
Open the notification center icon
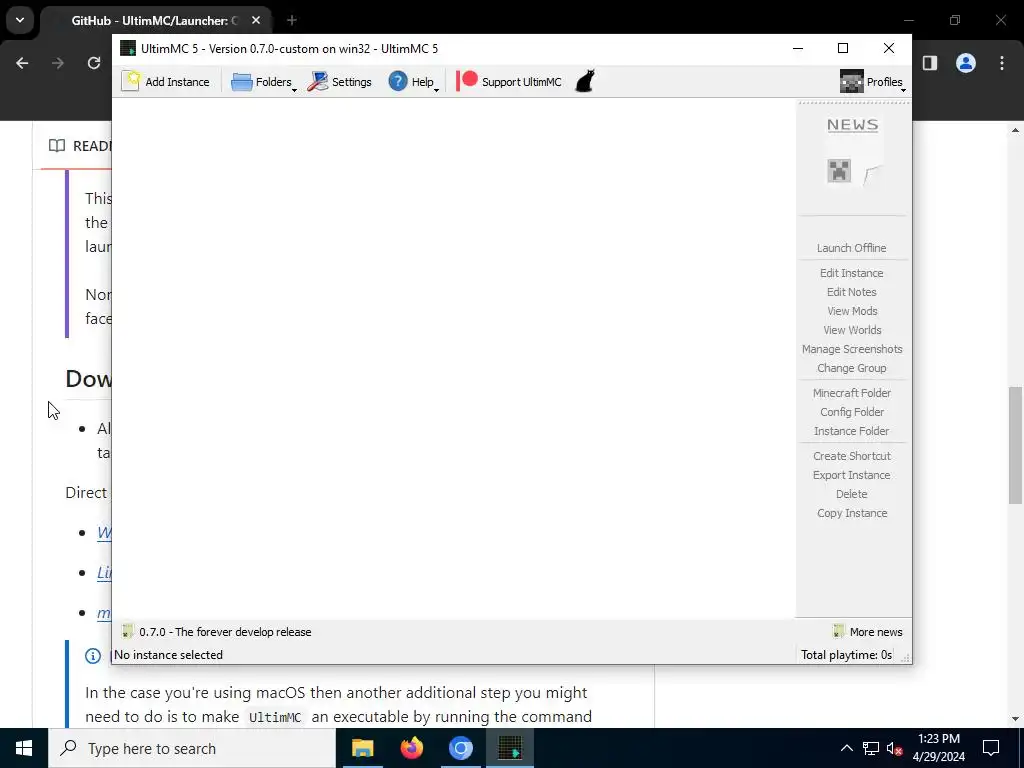[991, 748]
